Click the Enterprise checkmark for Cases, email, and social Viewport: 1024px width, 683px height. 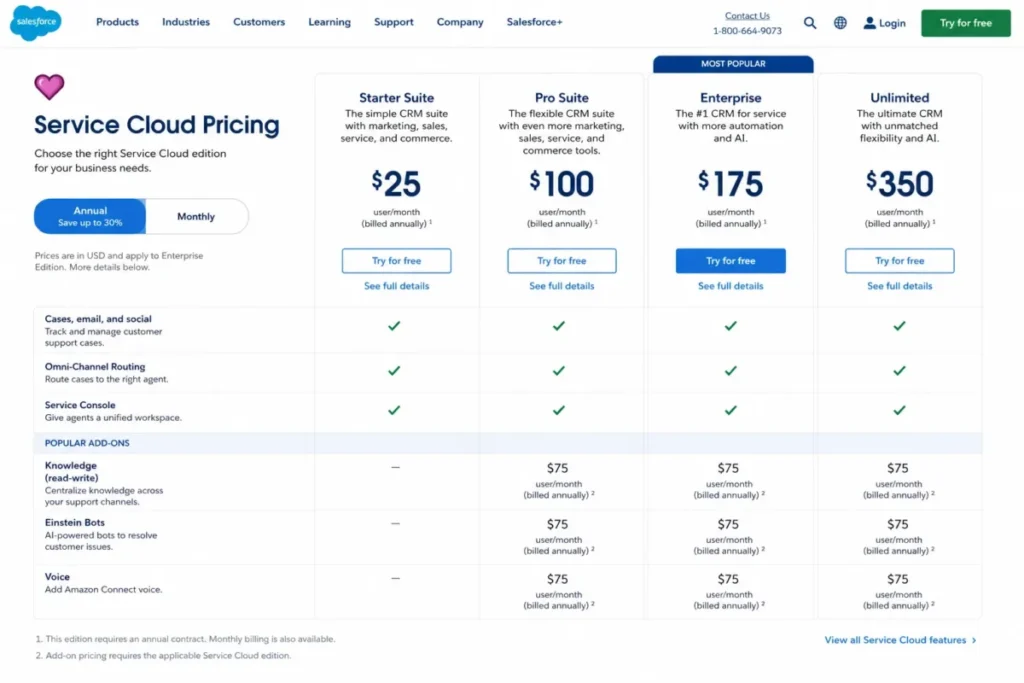point(730,325)
